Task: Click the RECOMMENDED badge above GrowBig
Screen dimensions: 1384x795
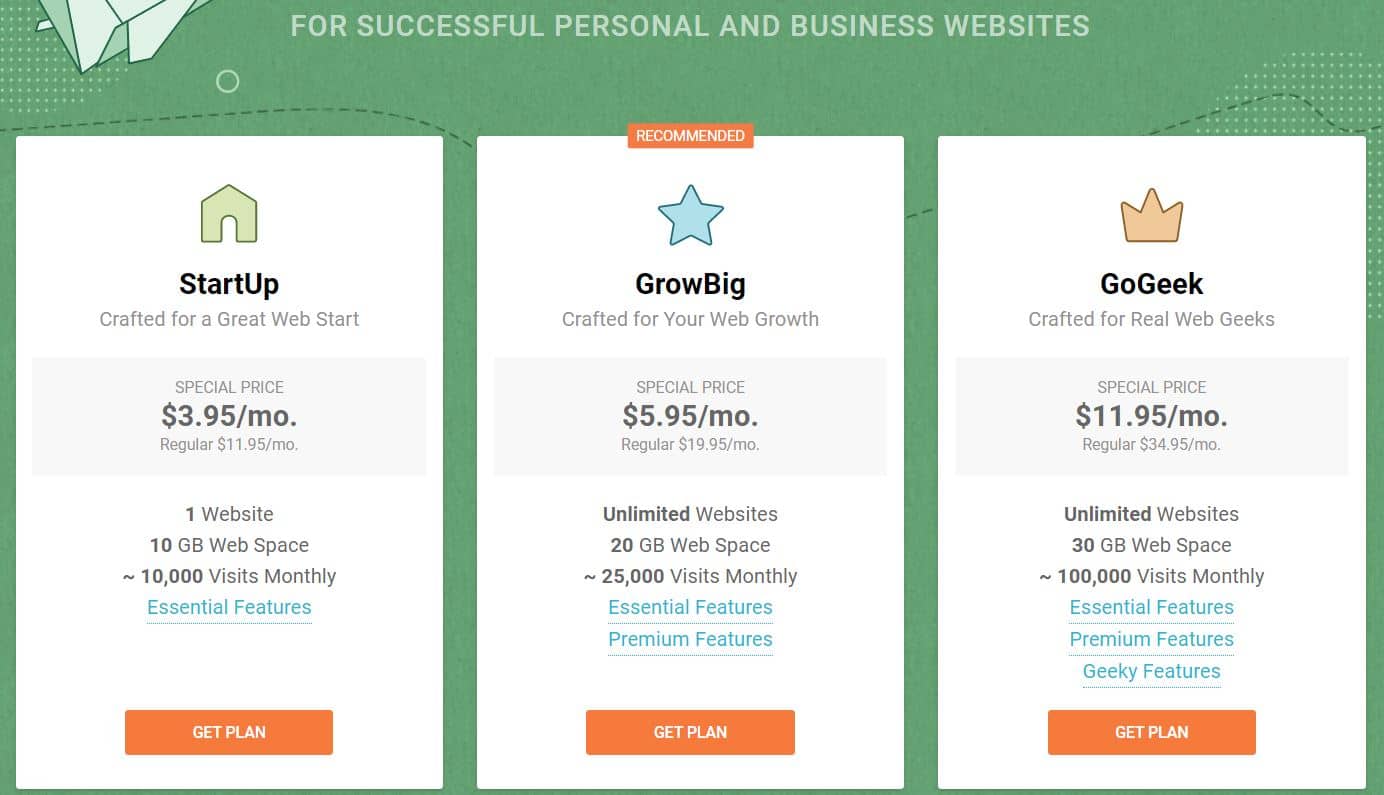Action: (690, 135)
